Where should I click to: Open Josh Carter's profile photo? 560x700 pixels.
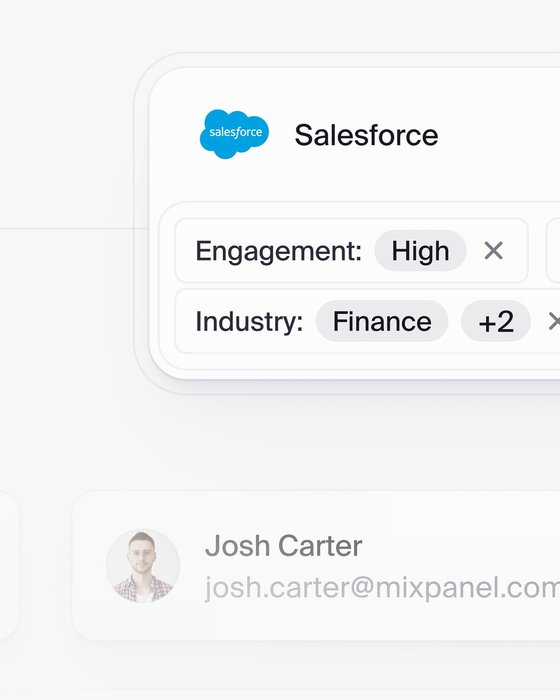click(x=143, y=566)
